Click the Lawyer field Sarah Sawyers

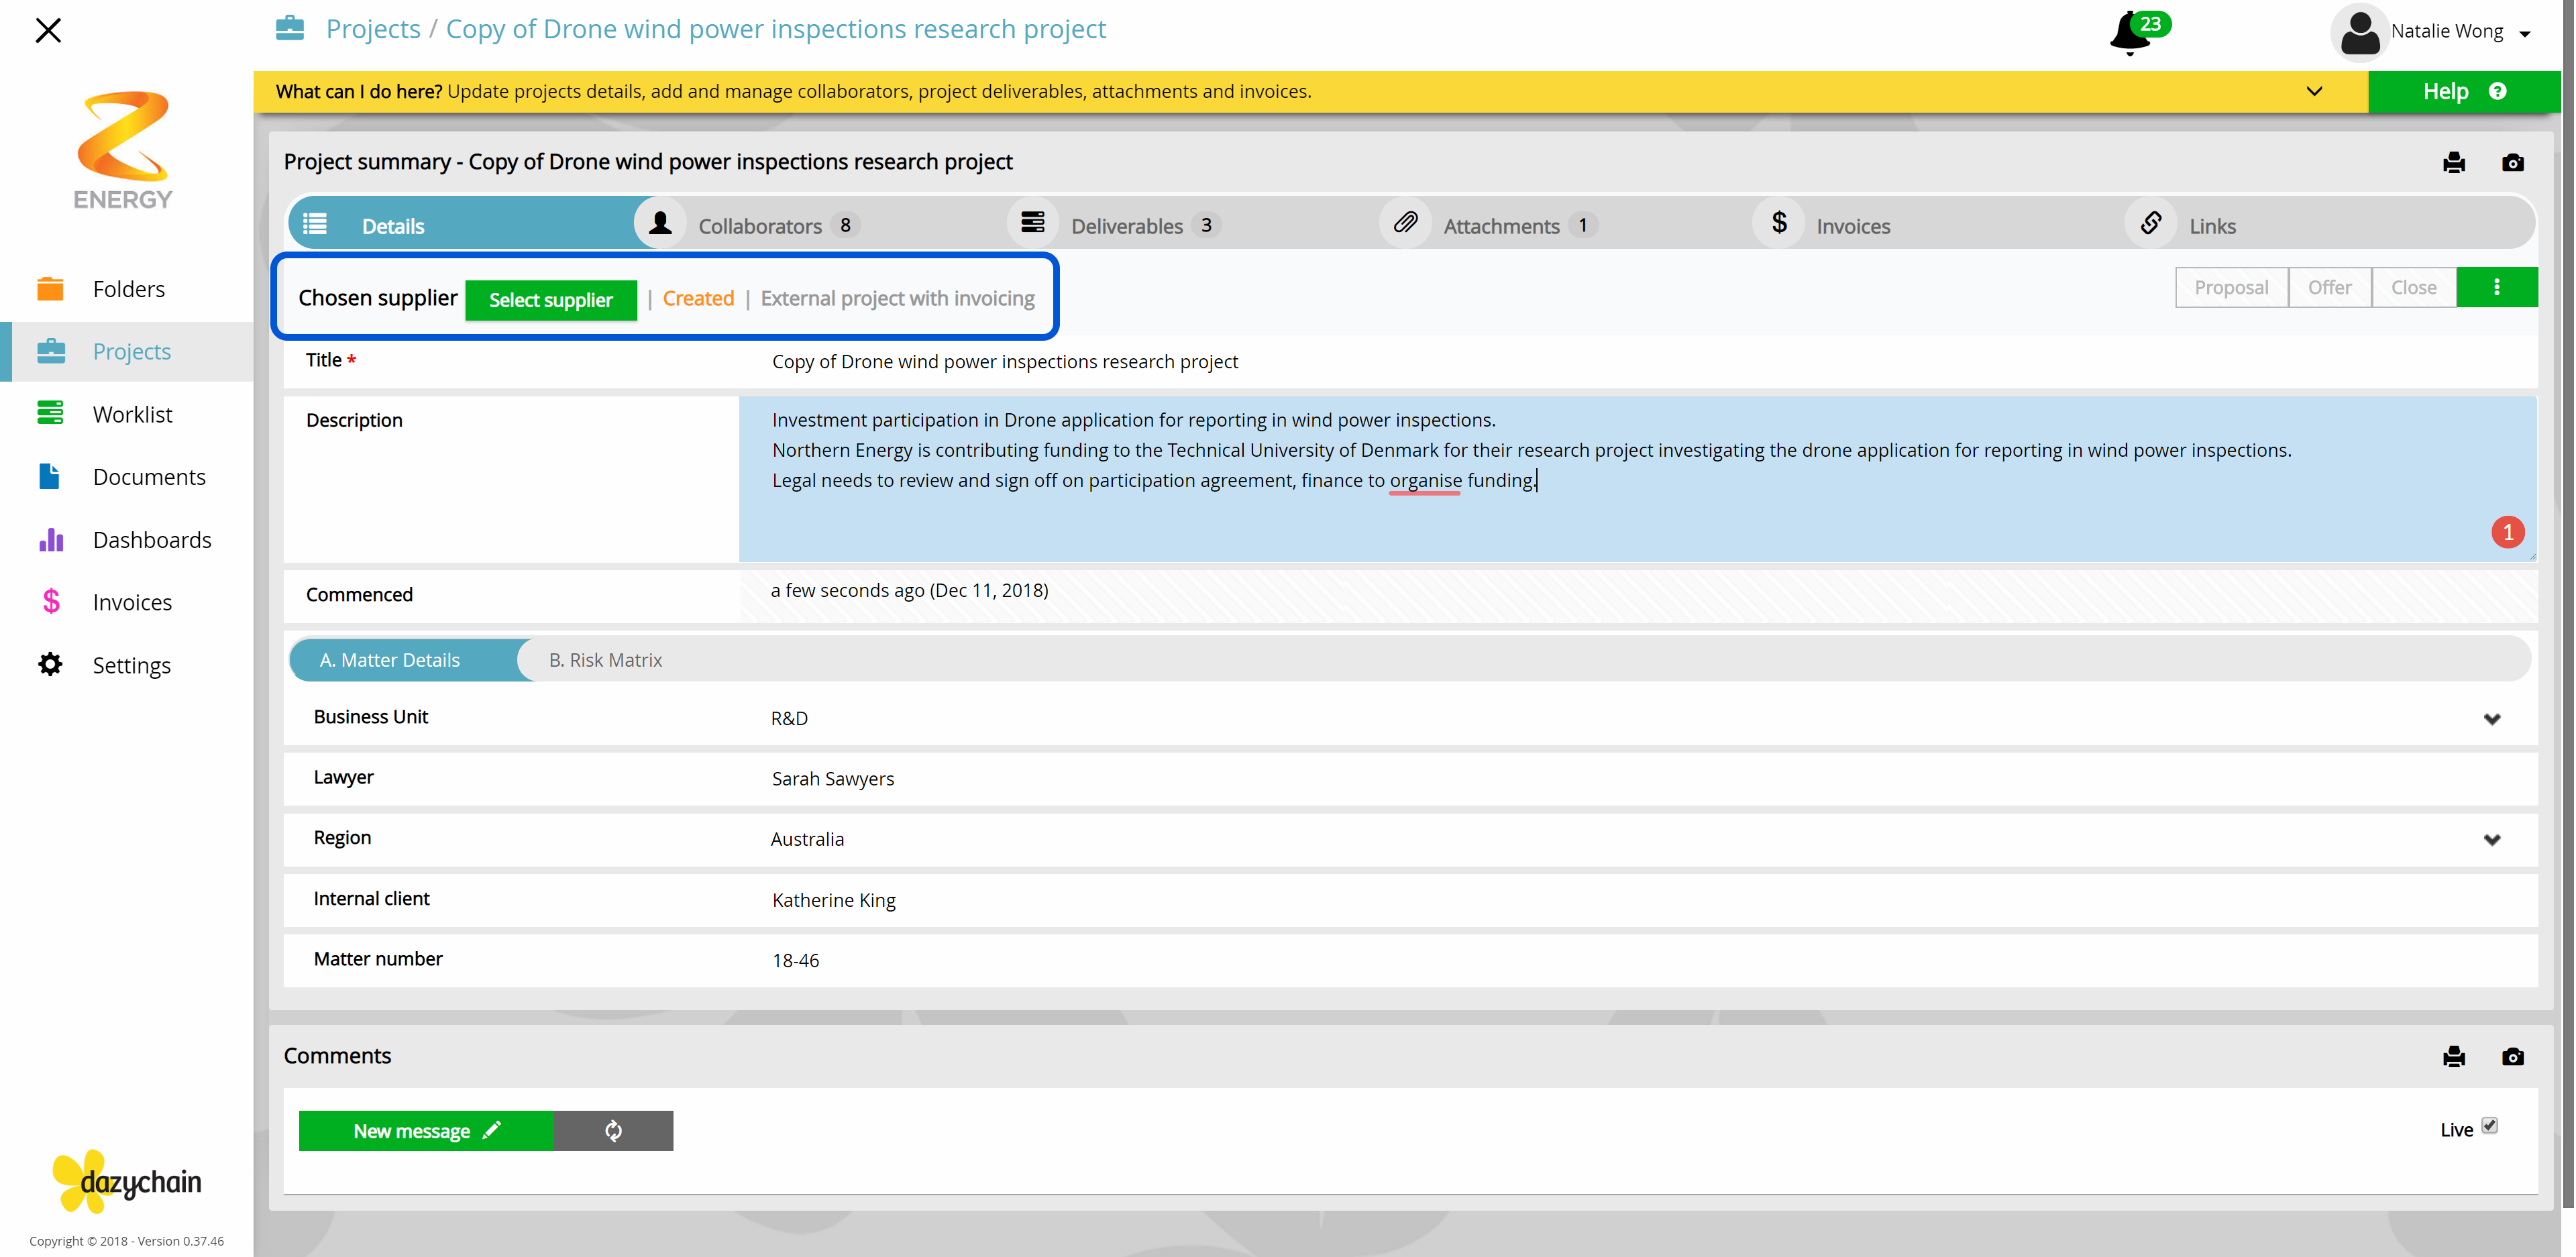point(833,778)
